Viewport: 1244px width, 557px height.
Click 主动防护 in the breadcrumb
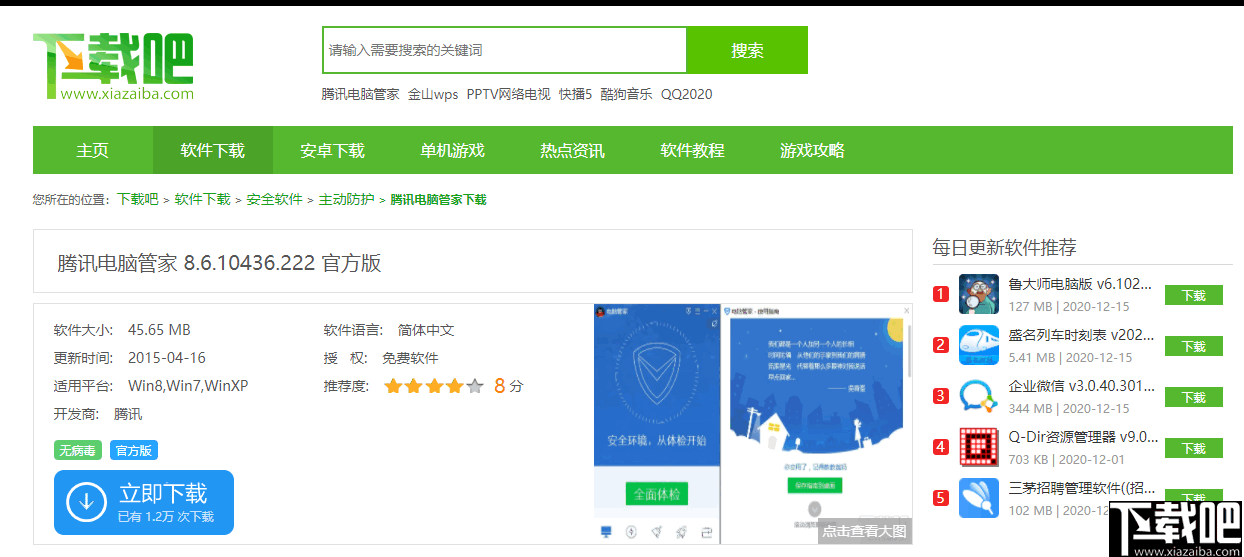347,199
